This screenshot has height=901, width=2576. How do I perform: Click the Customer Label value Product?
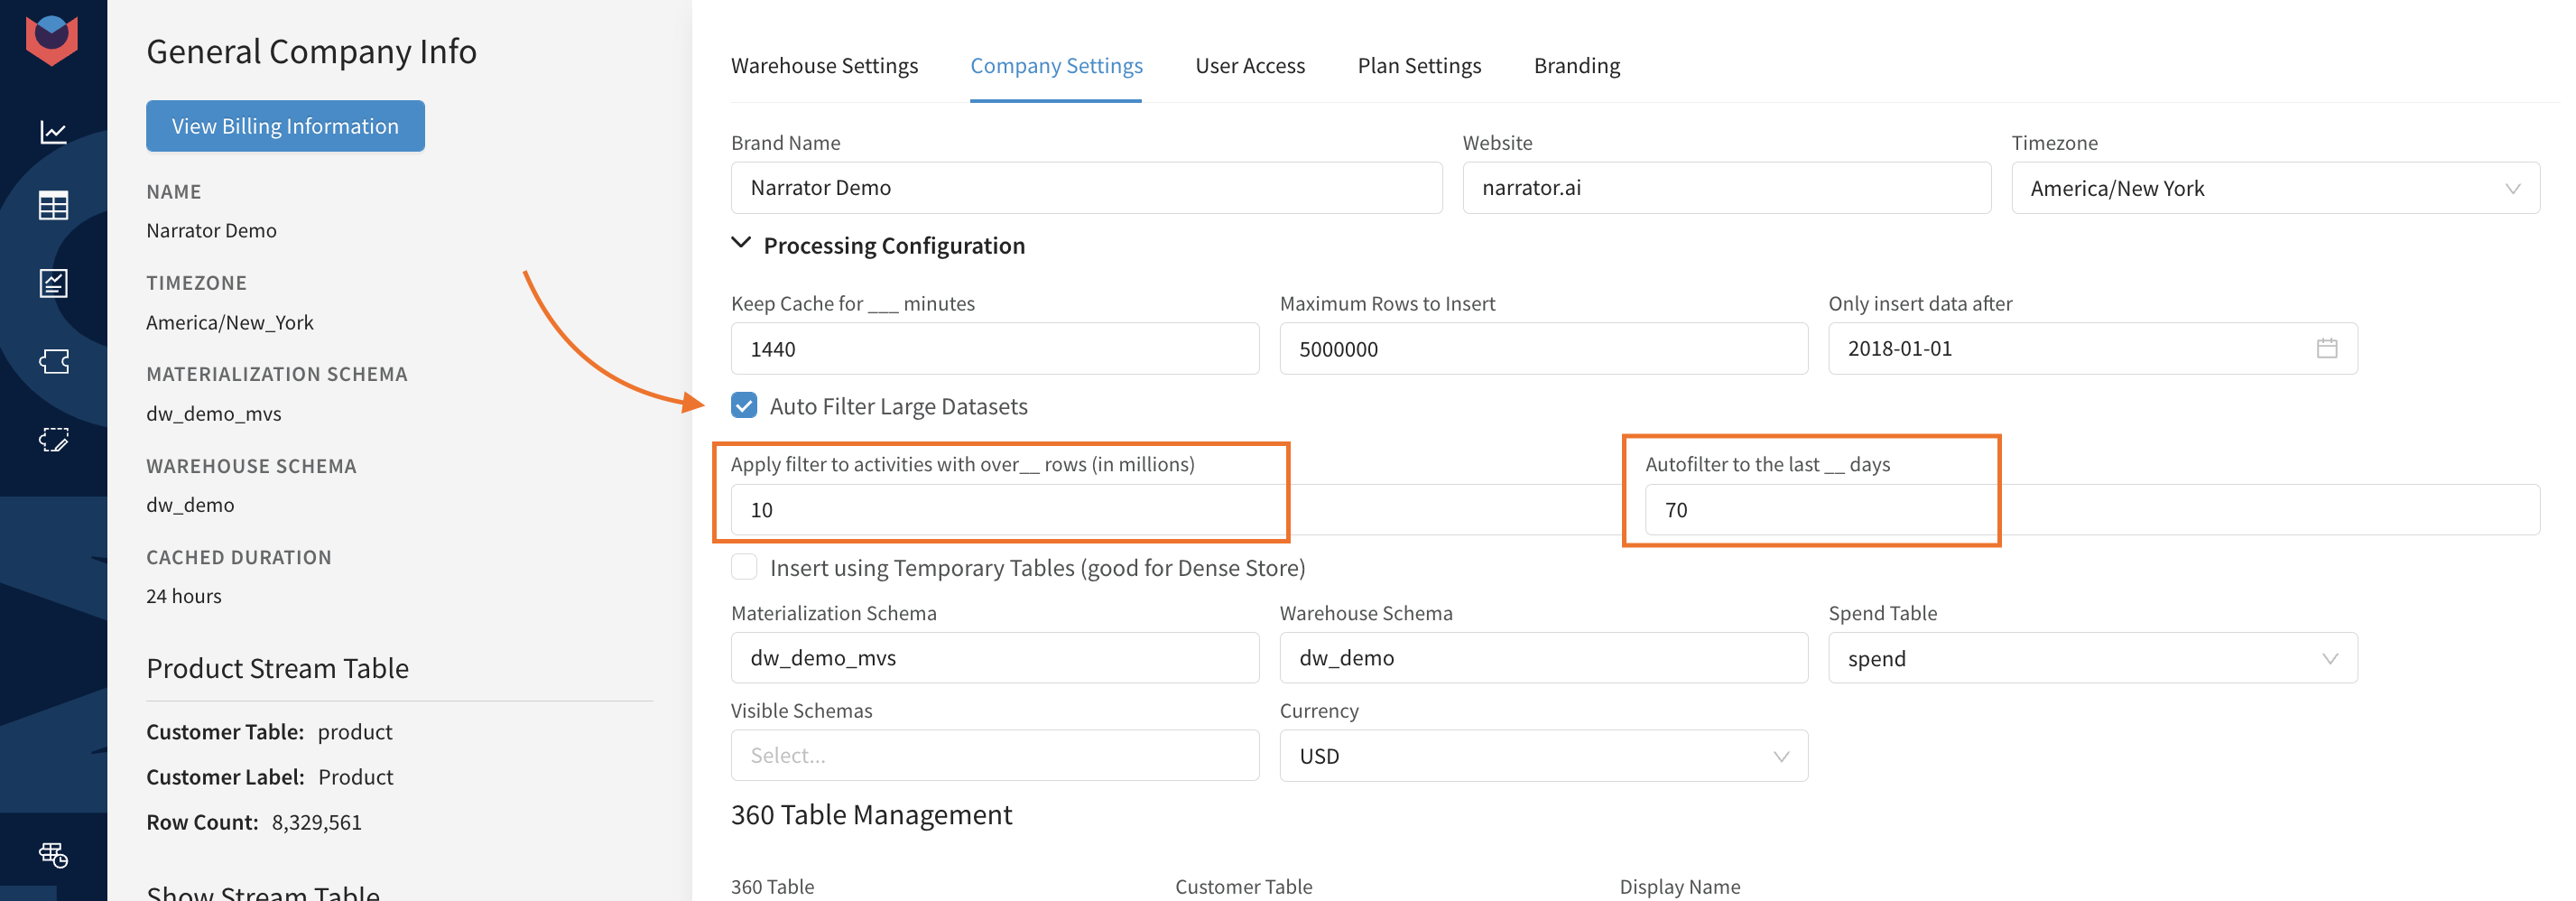pyautogui.click(x=356, y=777)
